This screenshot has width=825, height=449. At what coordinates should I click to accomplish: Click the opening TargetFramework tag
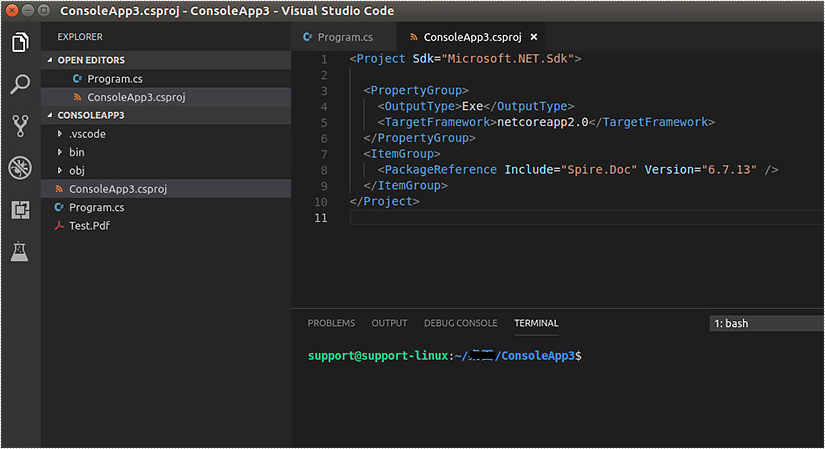(x=437, y=122)
